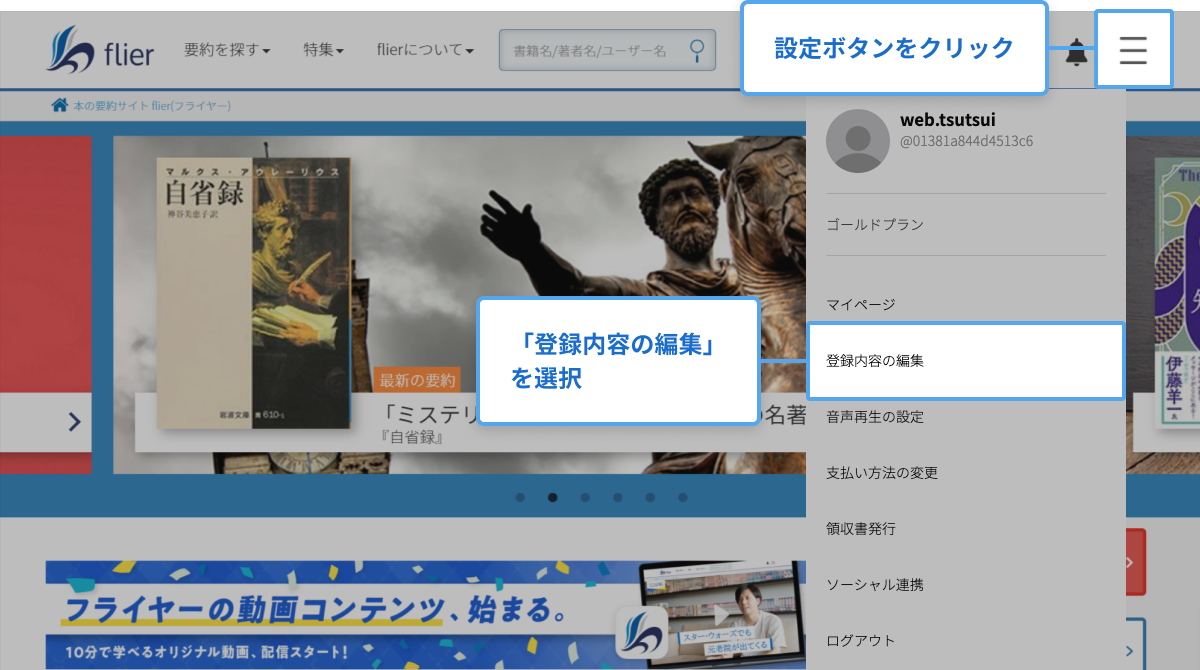Expand the 特集 dropdown
The image size is (1200, 670).
(324, 50)
